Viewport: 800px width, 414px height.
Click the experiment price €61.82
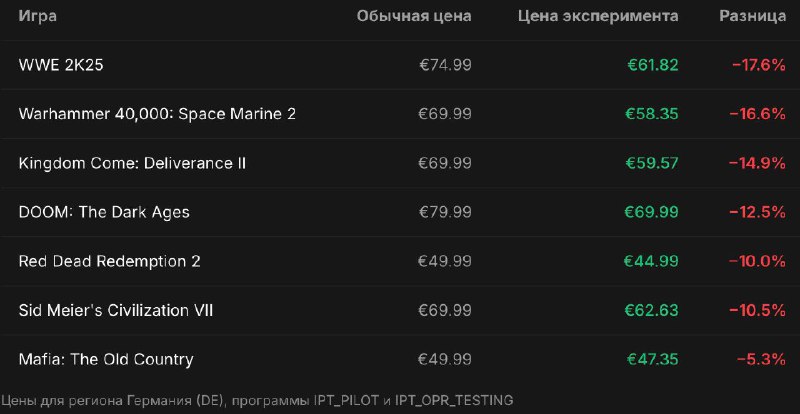(x=652, y=65)
